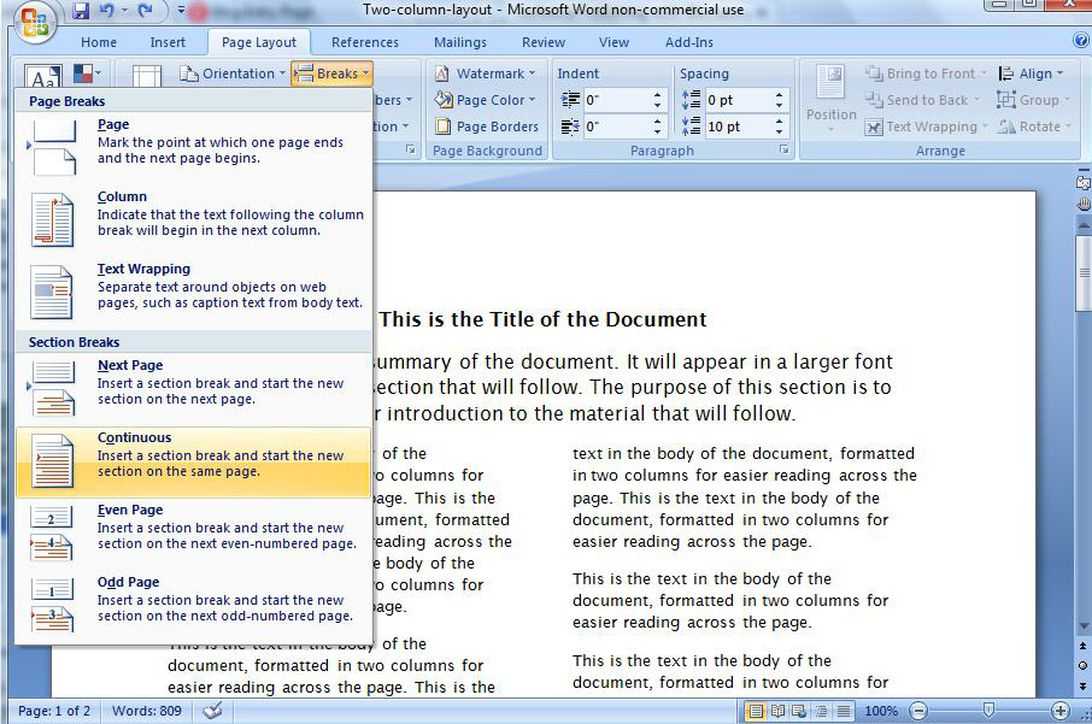This screenshot has width=1092, height=724.
Task: Click the Position icon in Arrange
Action: pos(831,82)
